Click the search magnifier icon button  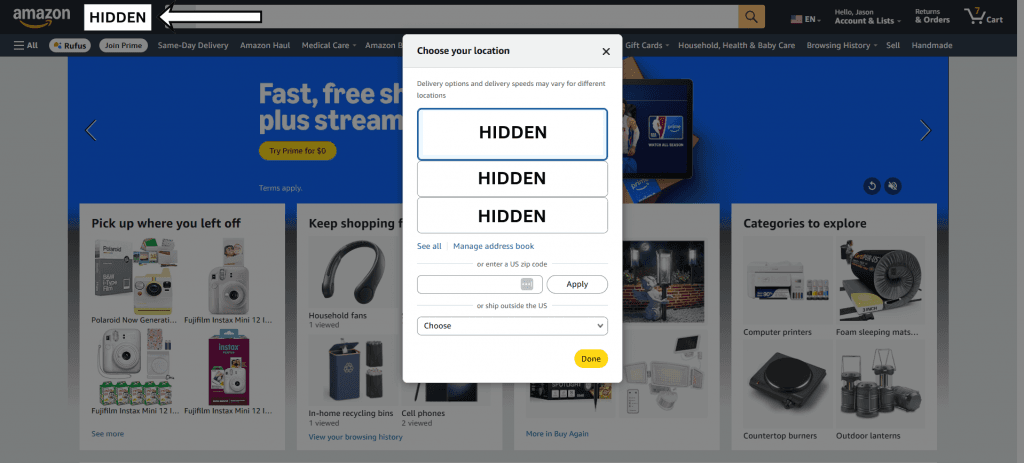click(x=751, y=17)
